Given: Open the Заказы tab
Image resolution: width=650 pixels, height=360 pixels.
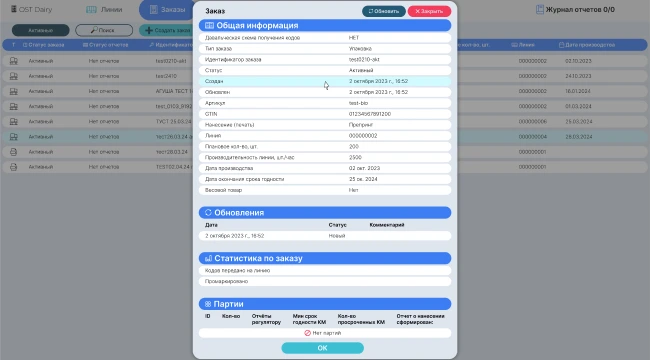Looking at the screenshot, I should (167, 10).
